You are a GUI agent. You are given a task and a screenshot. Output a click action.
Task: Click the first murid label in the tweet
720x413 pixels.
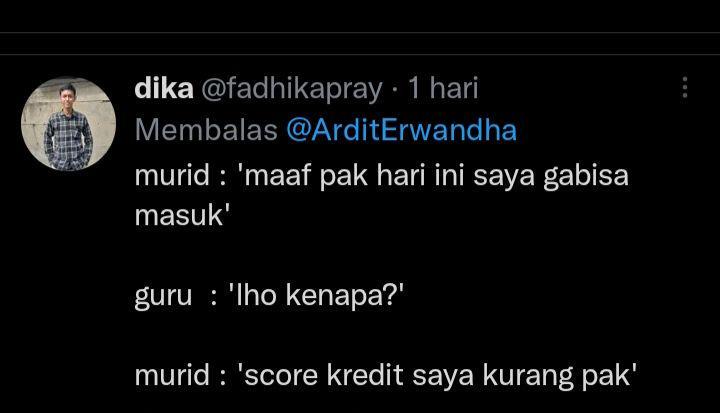click(172, 175)
